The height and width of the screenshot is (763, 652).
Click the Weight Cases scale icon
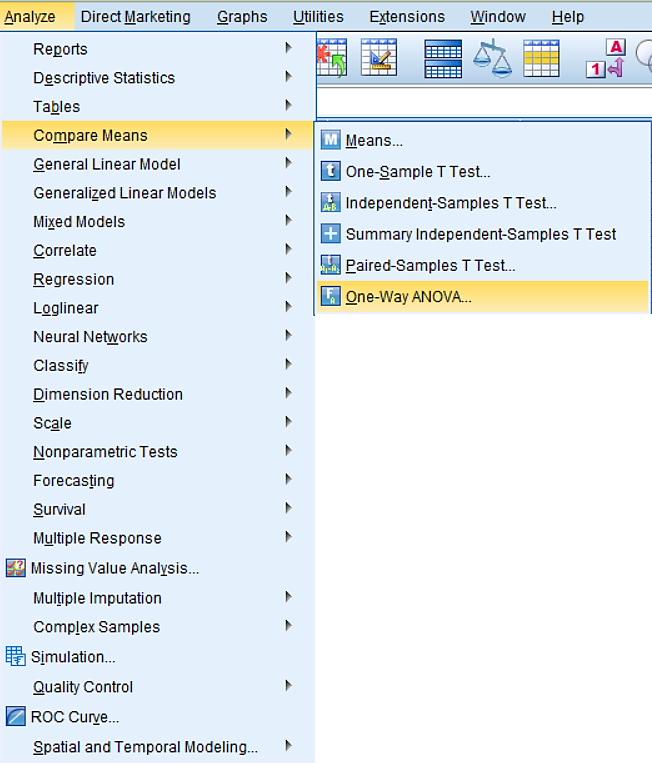click(x=492, y=58)
